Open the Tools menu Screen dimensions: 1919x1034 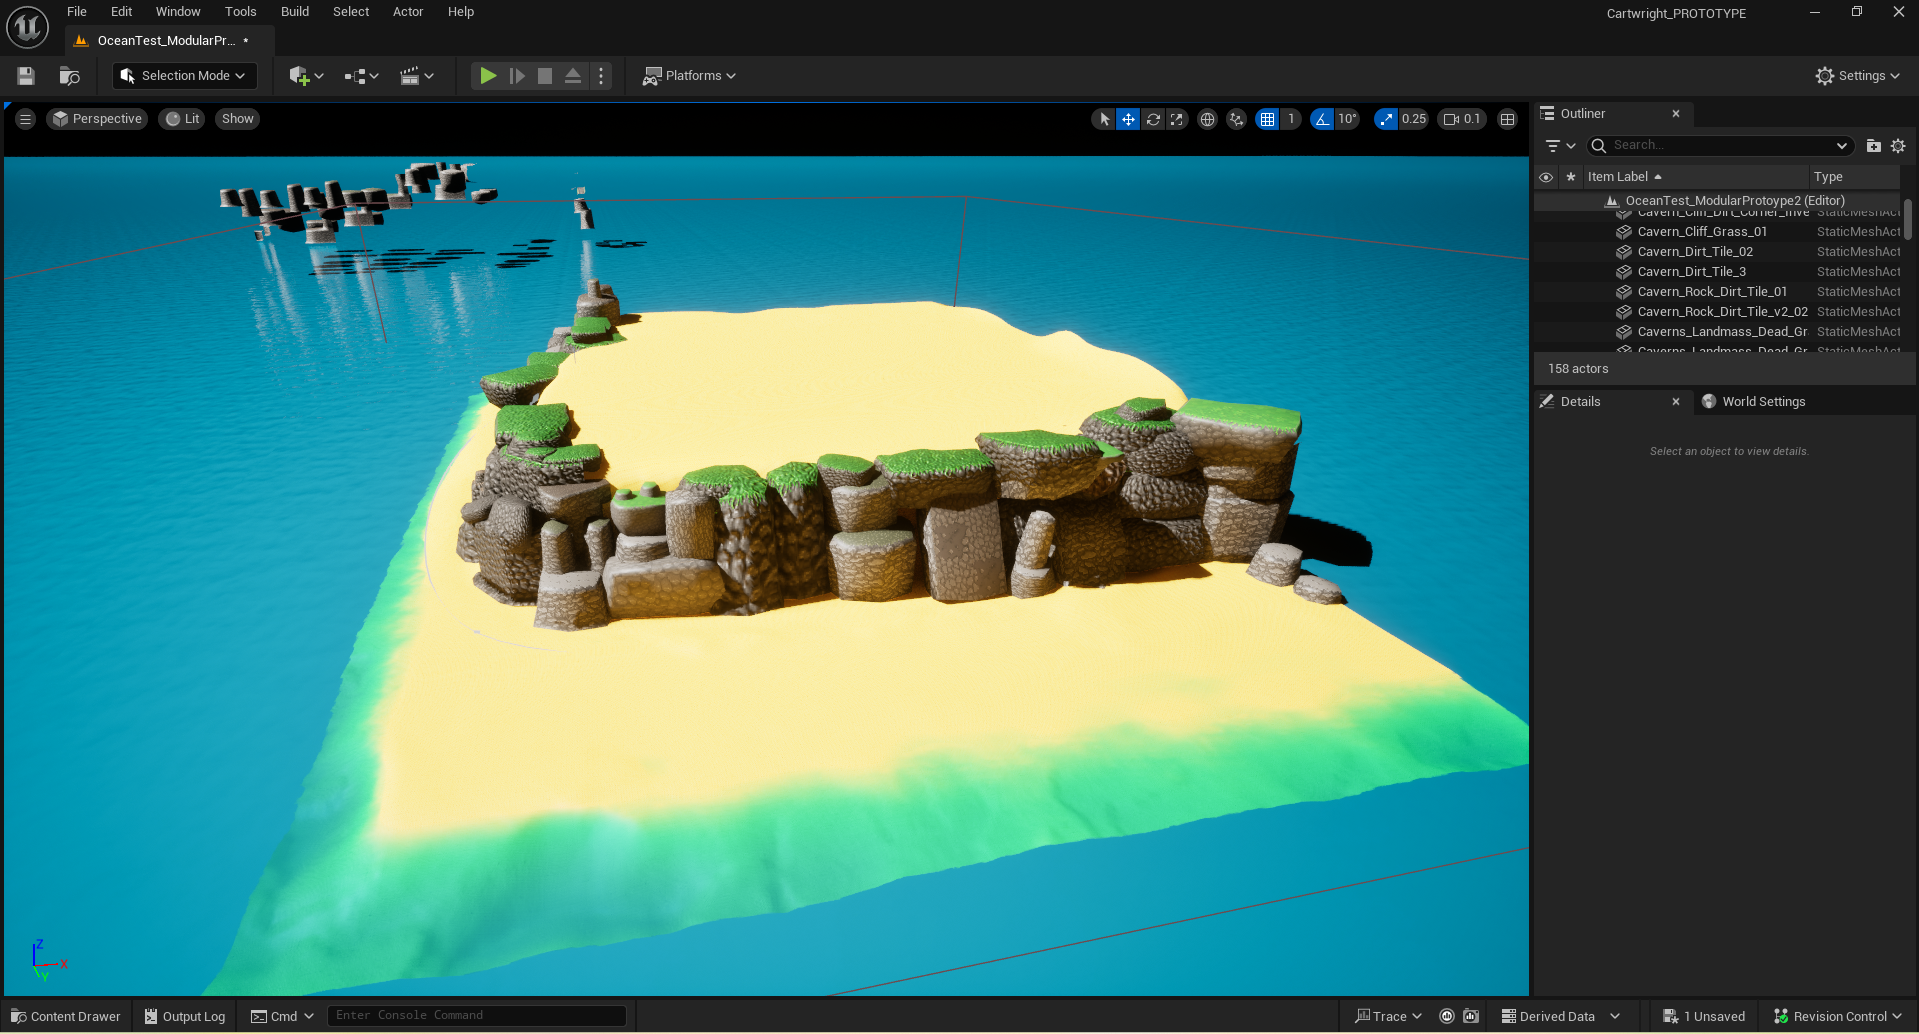pyautogui.click(x=240, y=12)
